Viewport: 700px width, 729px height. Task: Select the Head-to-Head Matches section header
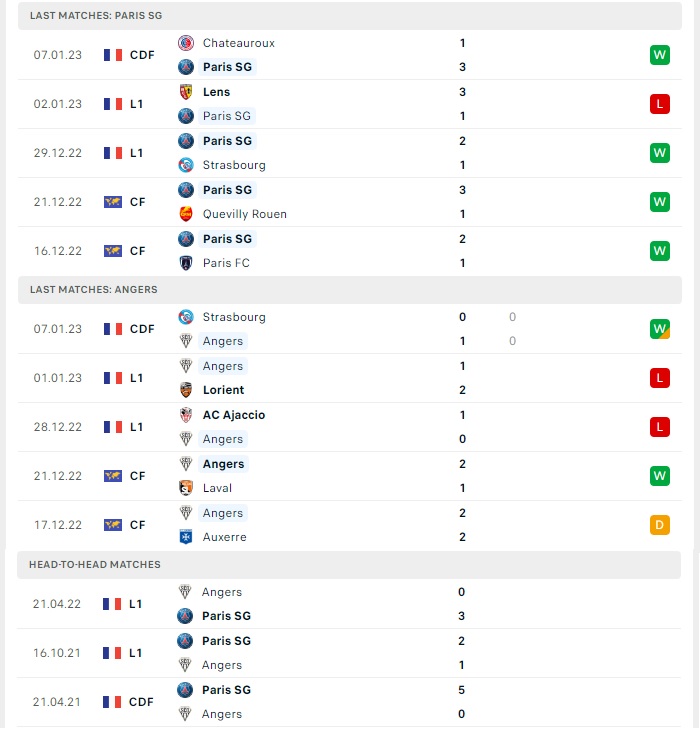coord(349,565)
